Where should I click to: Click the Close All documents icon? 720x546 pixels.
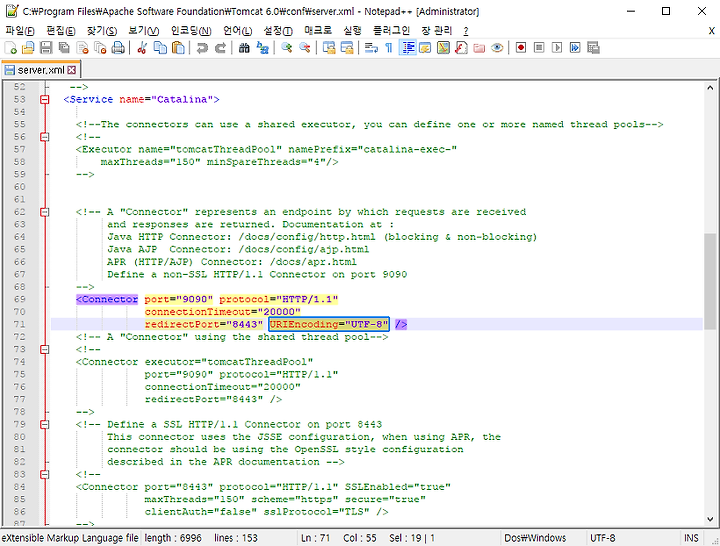(x=100, y=47)
